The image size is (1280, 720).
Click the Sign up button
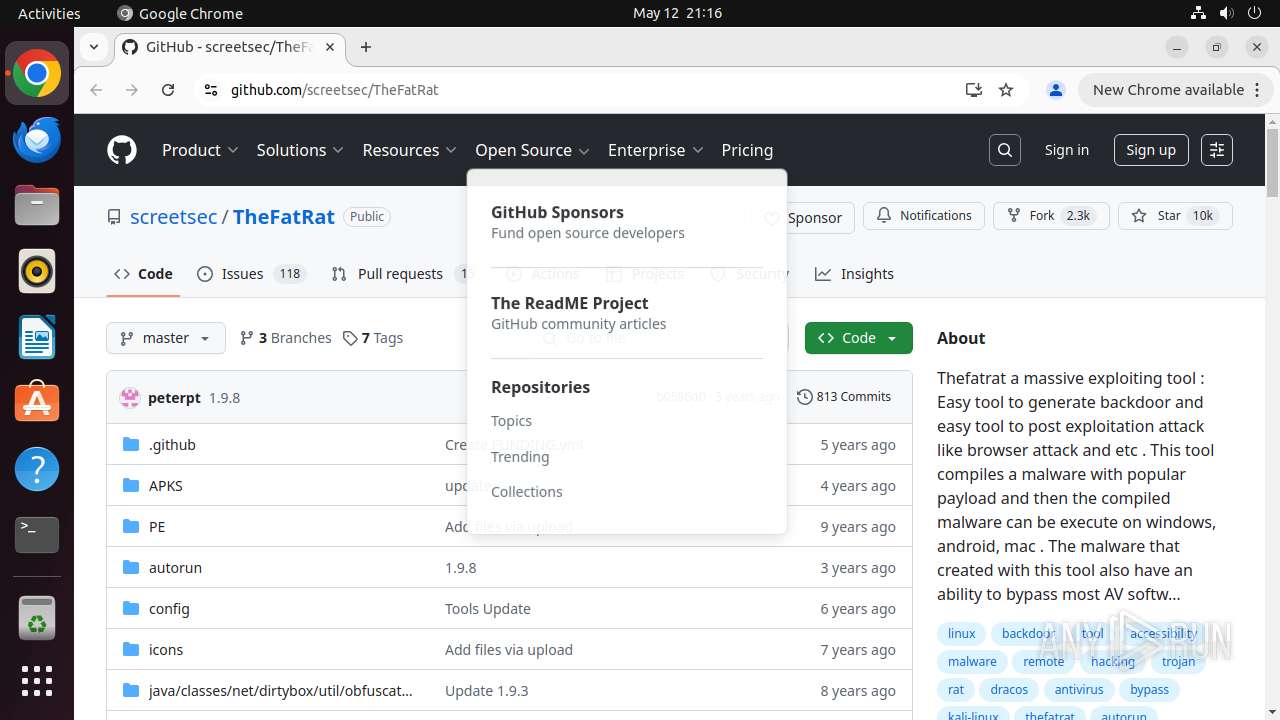coord(1151,150)
